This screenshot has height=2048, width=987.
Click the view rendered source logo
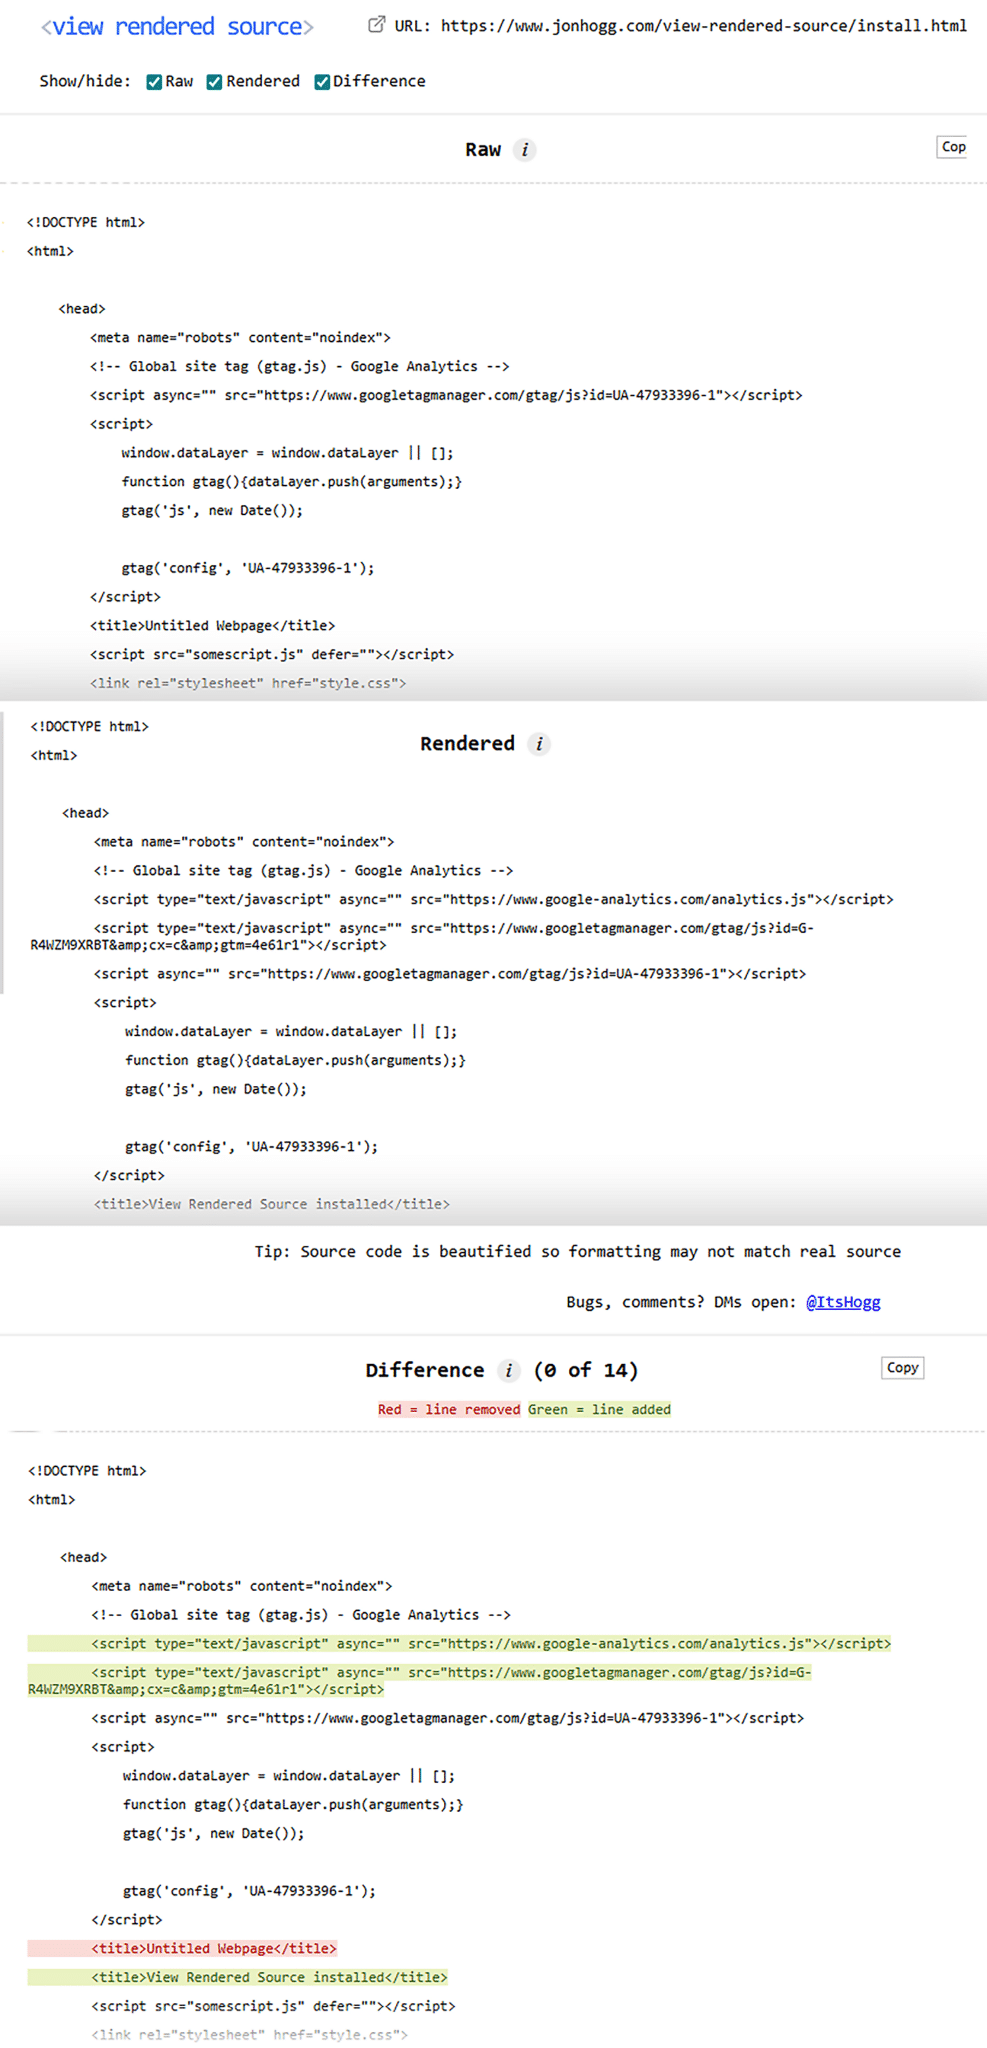(x=177, y=27)
